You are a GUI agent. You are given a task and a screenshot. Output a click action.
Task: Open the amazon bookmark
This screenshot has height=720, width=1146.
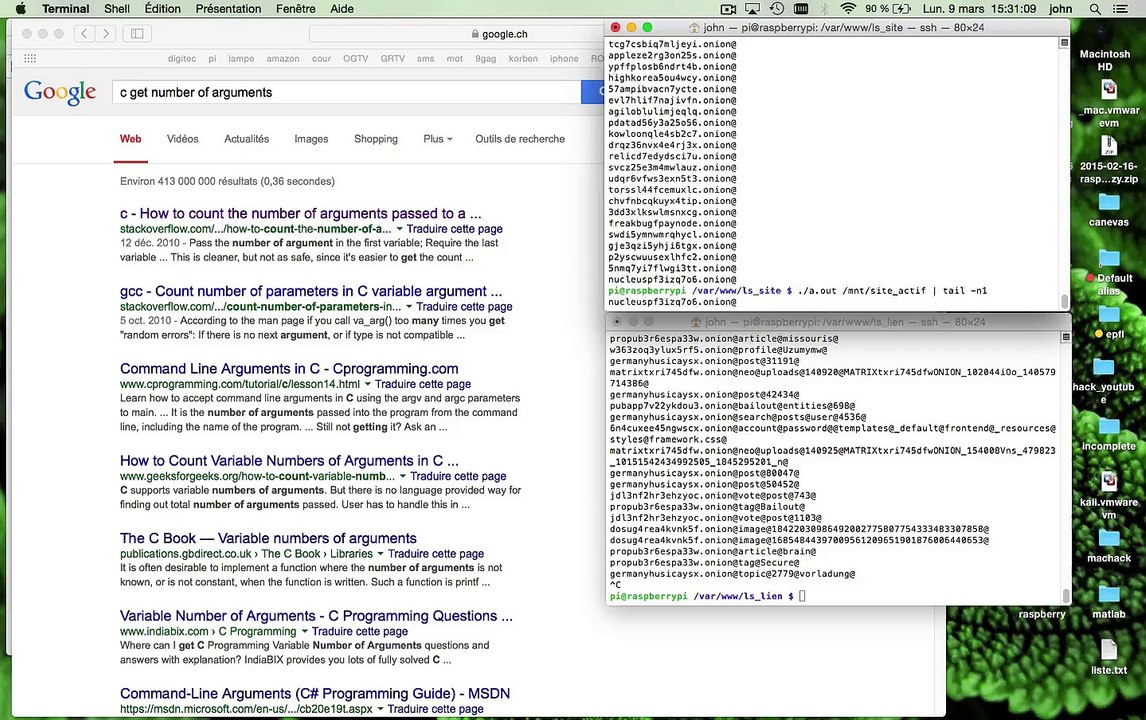click(283, 58)
